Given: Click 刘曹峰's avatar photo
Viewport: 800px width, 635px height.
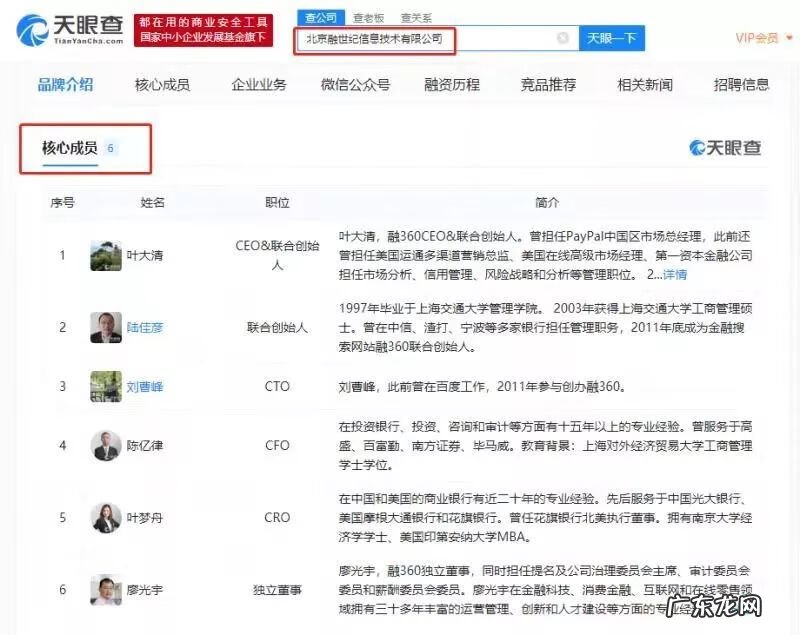Looking at the screenshot, I should coord(106,387).
